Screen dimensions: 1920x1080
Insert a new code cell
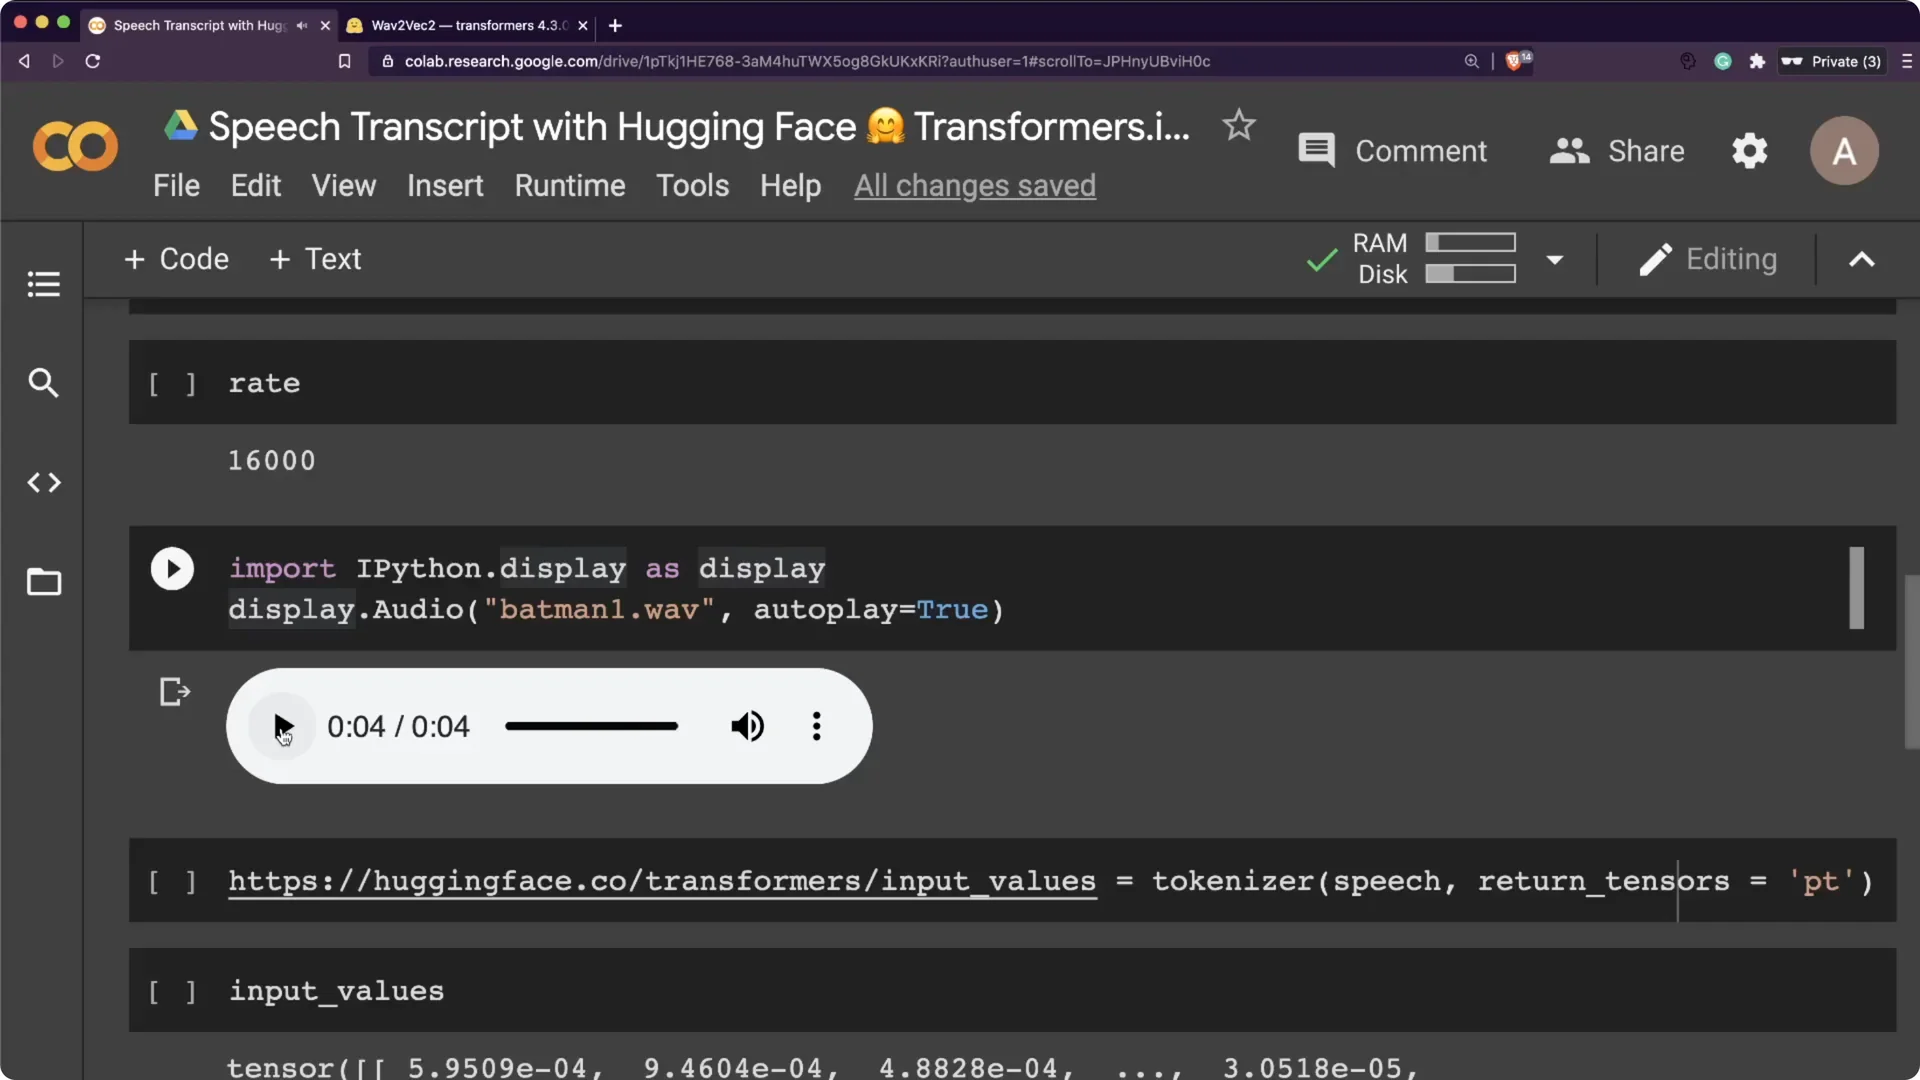(176, 259)
